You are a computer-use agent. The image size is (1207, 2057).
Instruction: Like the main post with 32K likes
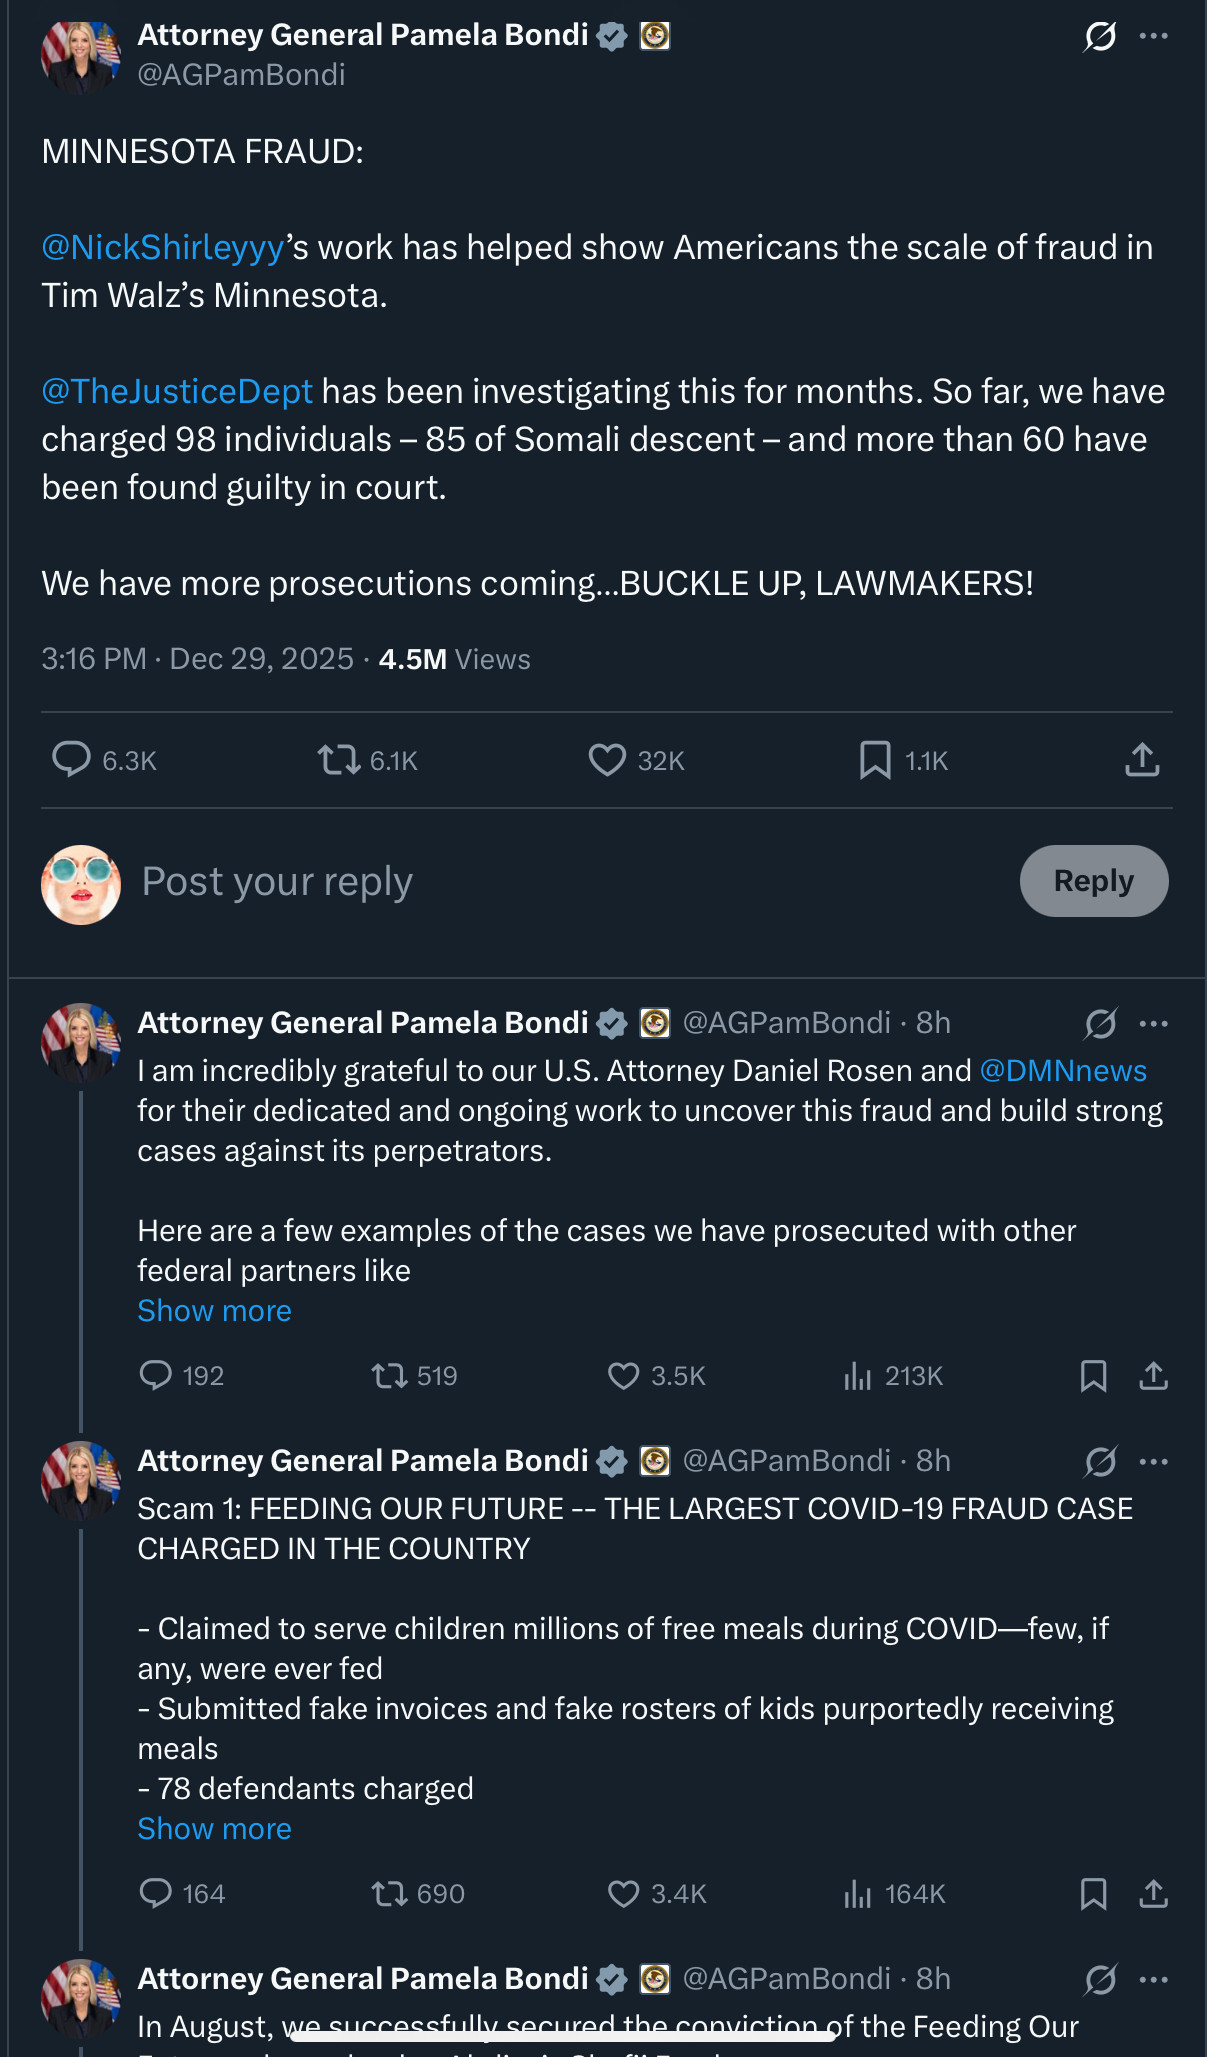pyautogui.click(x=607, y=760)
